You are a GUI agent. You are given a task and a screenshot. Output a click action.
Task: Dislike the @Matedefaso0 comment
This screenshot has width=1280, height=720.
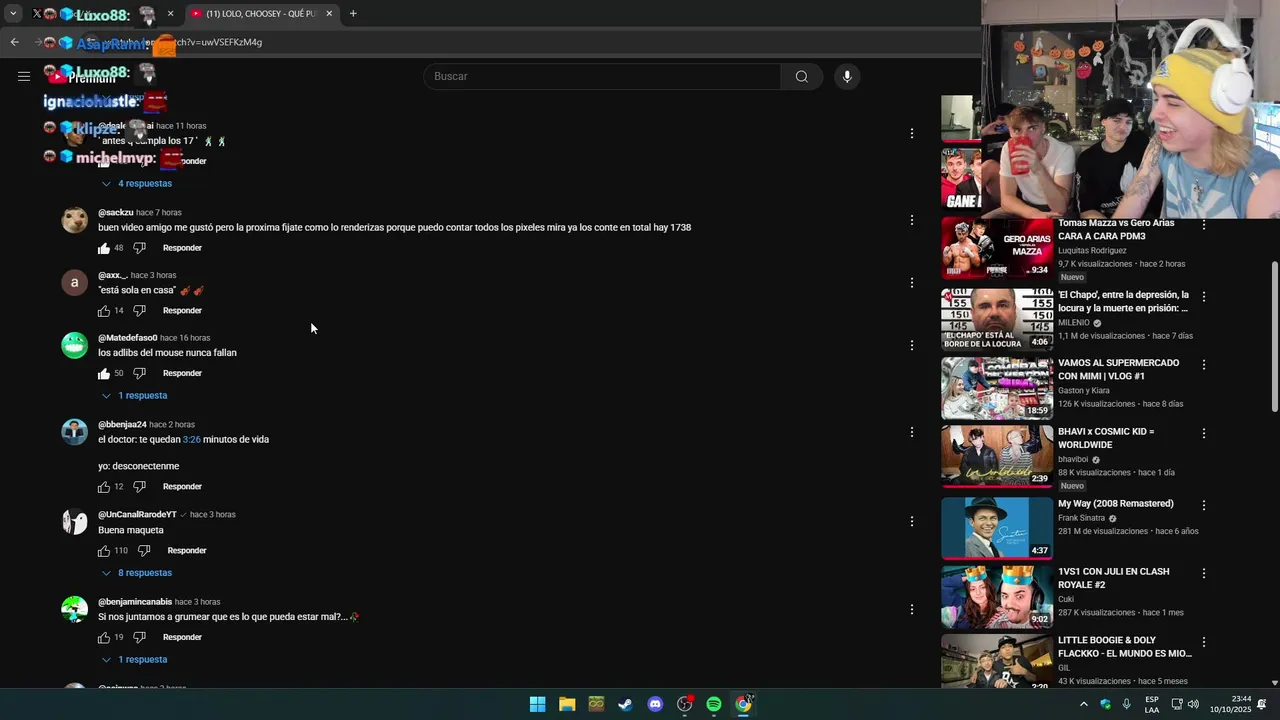tap(140, 374)
